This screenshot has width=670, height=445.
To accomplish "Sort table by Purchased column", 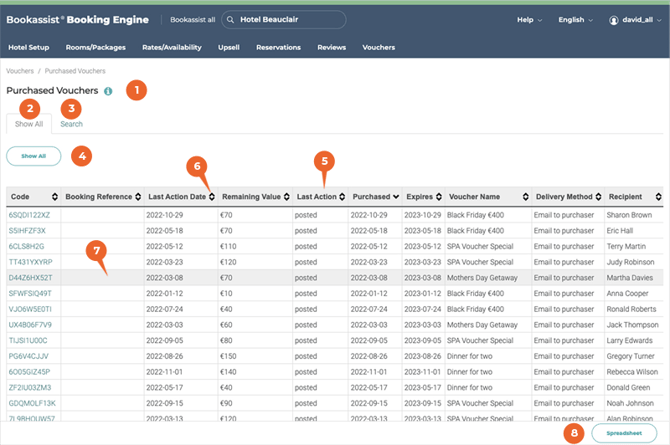I will point(372,197).
